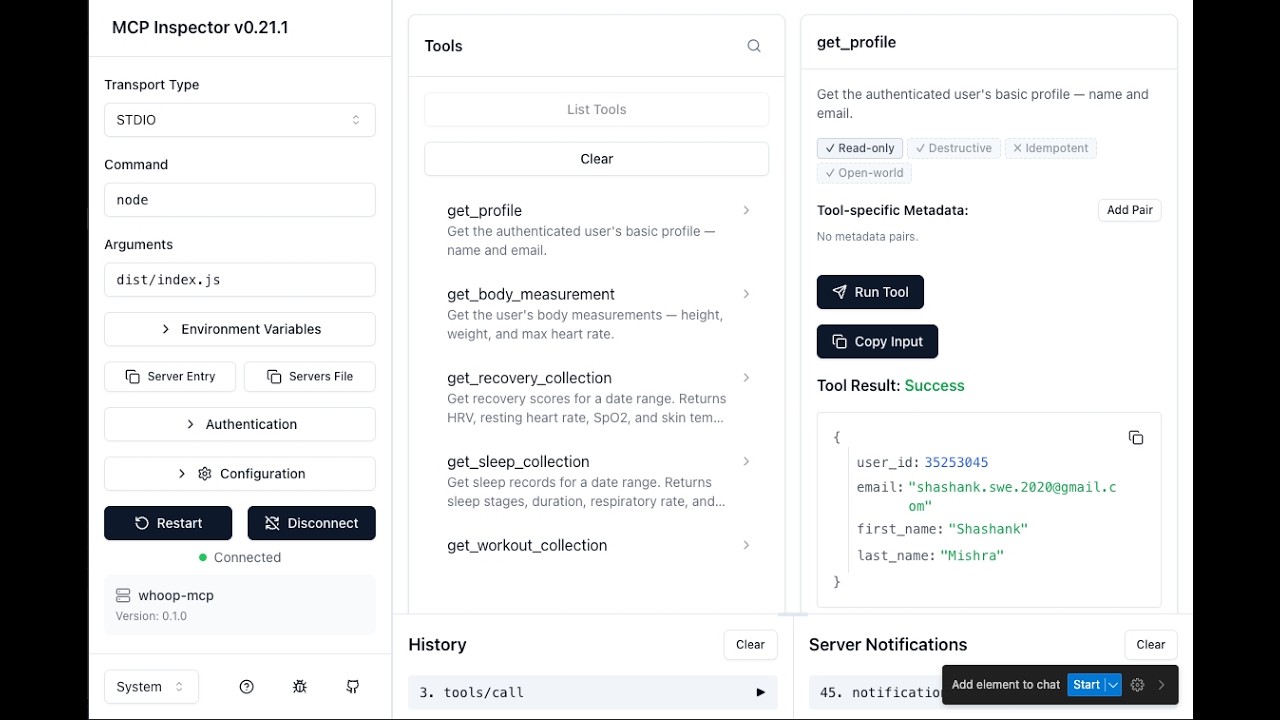
Task: Open the Transport Type STDIO dropdown
Action: coord(240,120)
